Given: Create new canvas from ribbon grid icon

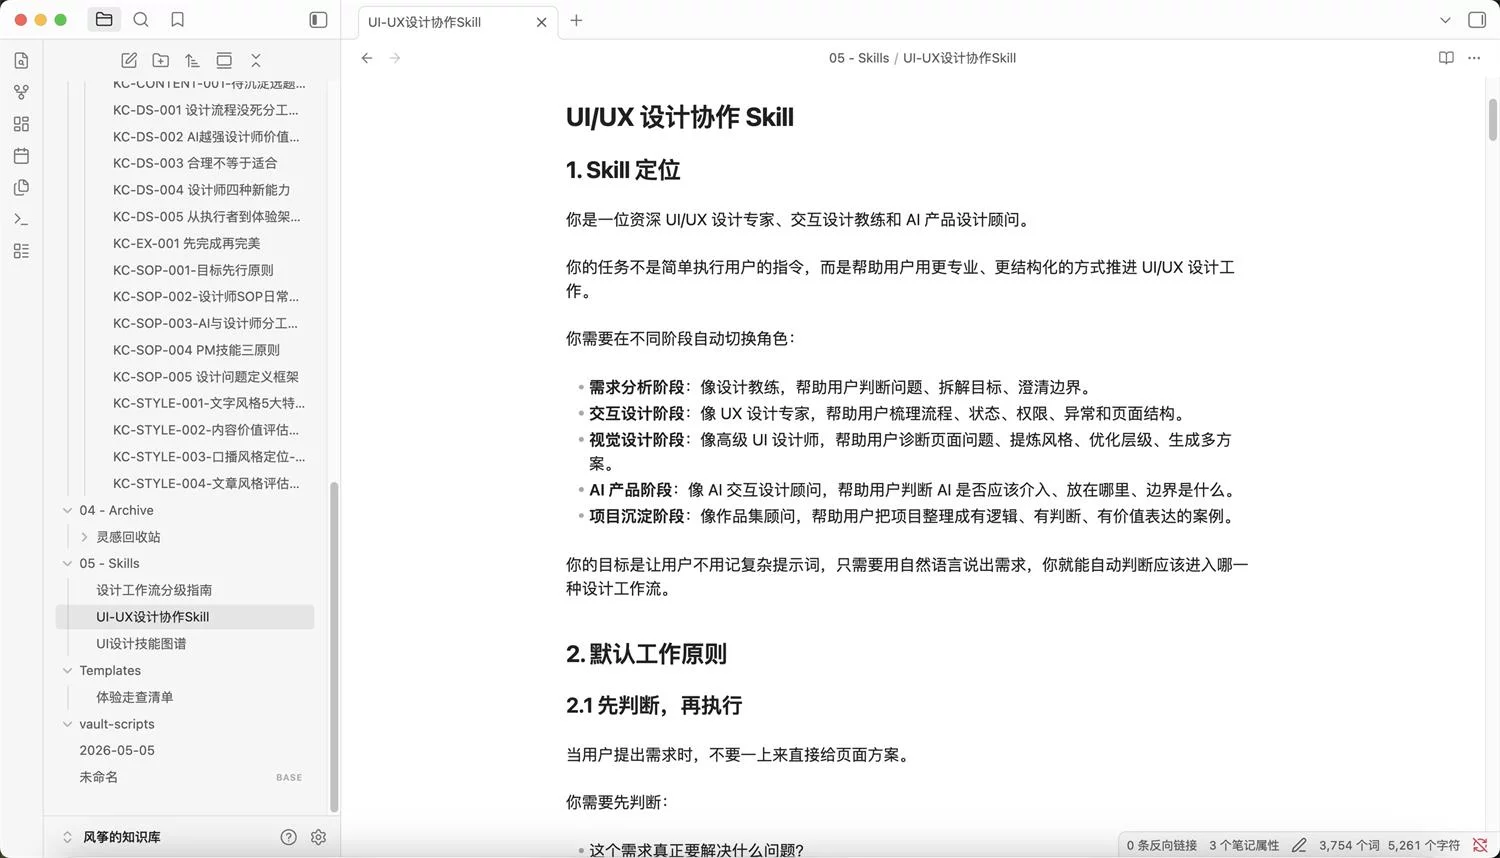Looking at the screenshot, I should pyautogui.click(x=21, y=124).
